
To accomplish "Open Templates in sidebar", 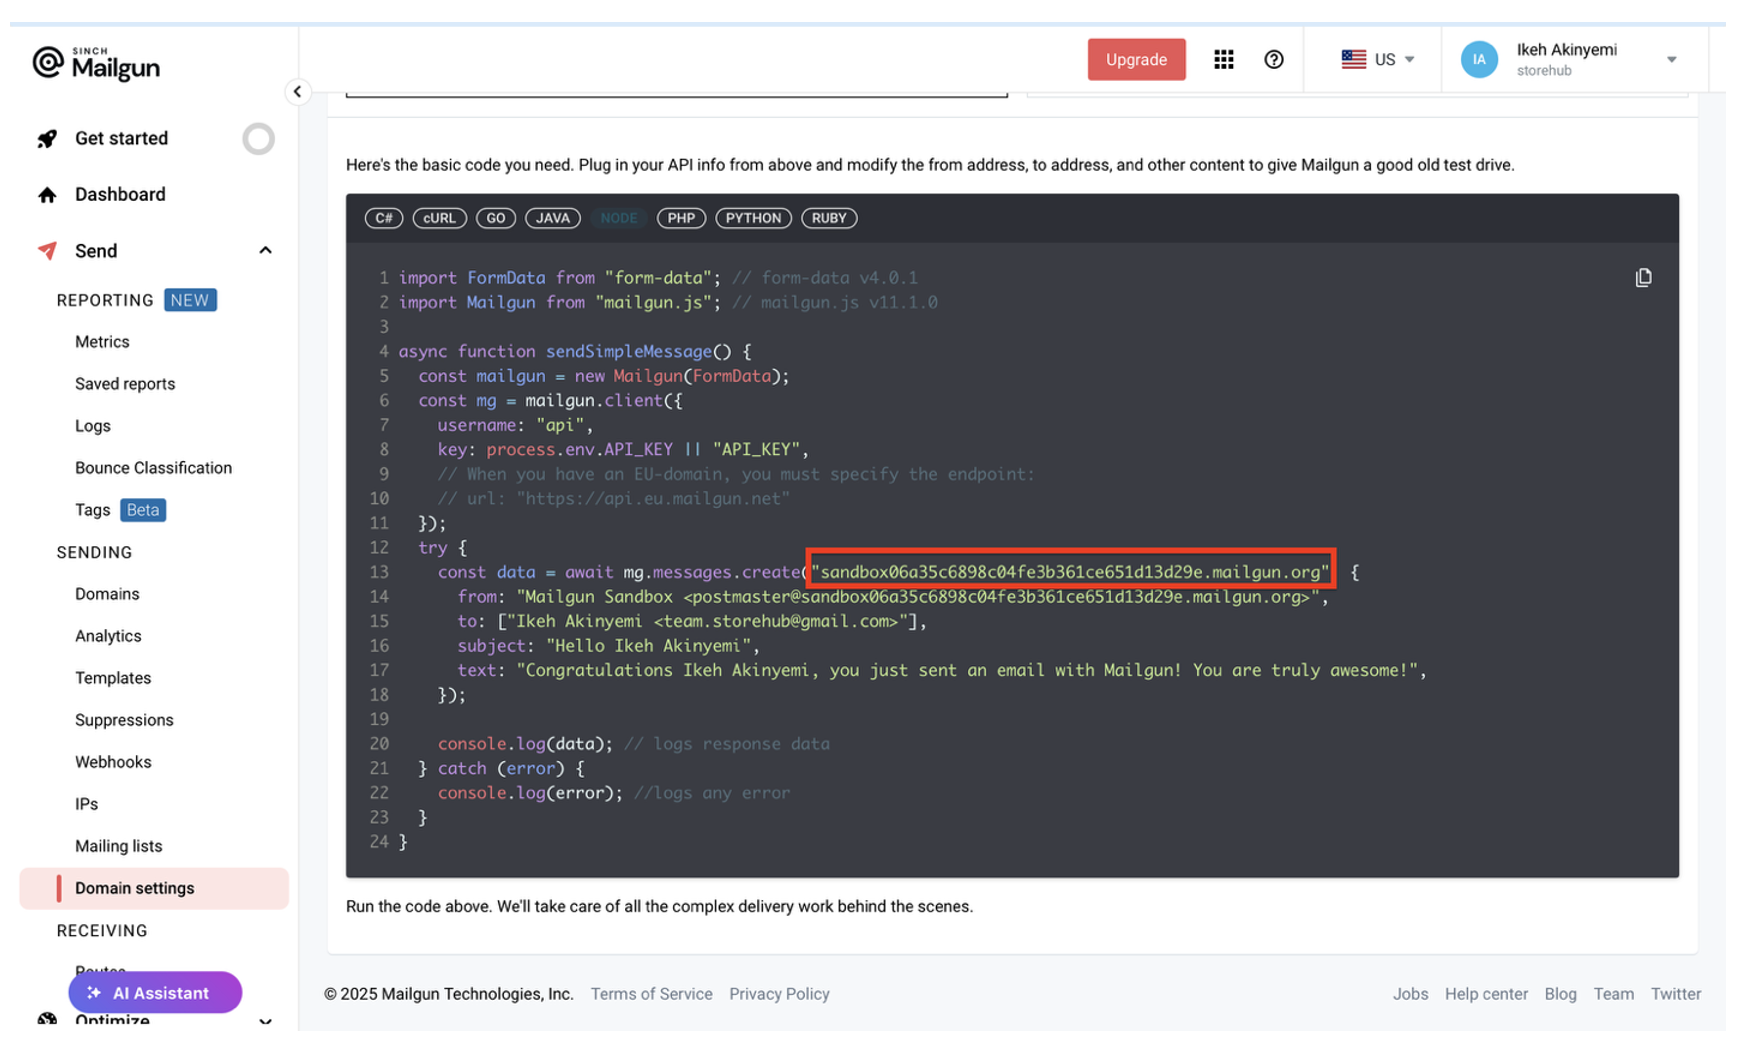I will pyautogui.click(x=113, y=678).
